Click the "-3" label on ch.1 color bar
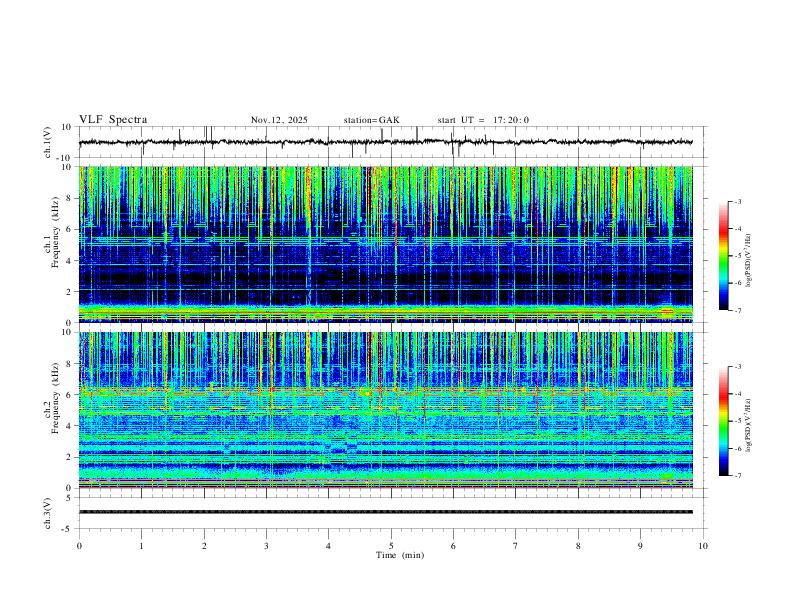The width and height of the screenshot is (792, 612). click(x=737, y=201)
